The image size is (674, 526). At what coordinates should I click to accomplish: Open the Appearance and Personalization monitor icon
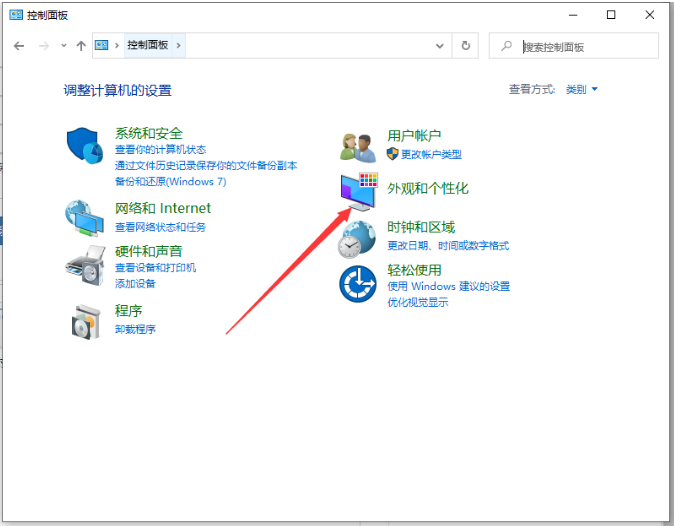(x=357, y=190)
